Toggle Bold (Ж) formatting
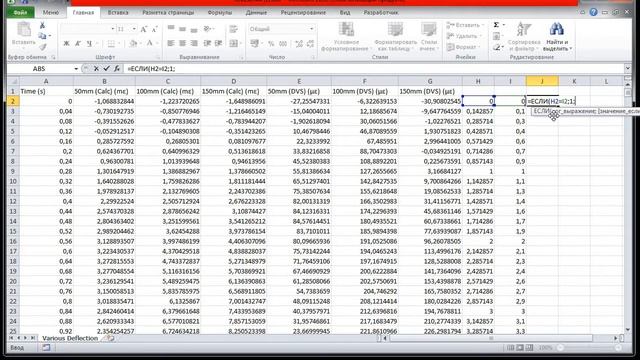 click(67, 43)
